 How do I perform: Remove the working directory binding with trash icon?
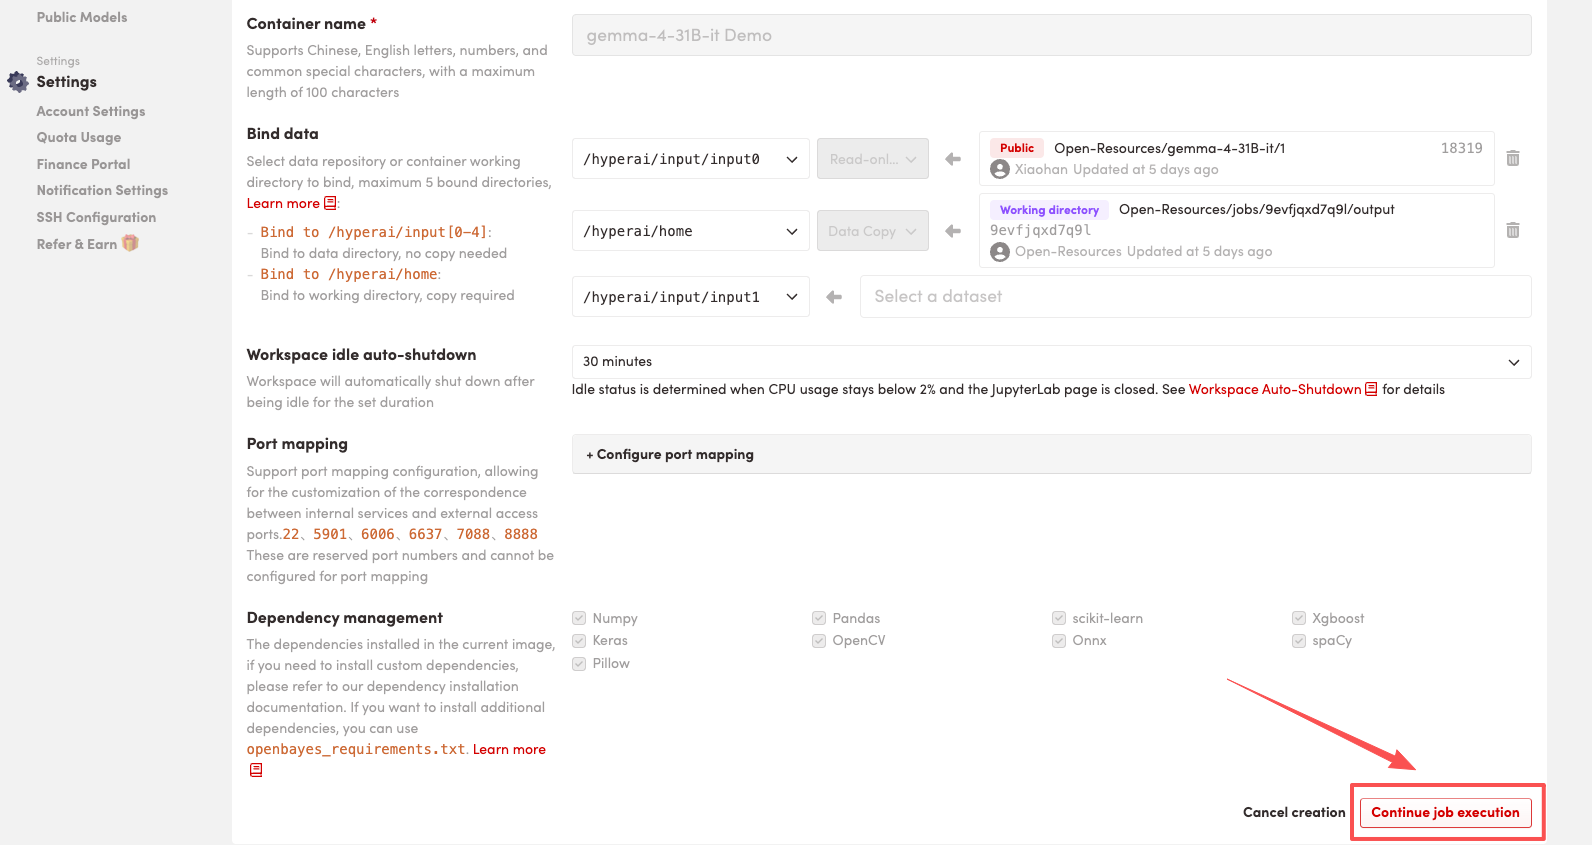(x=1512, y=231)
